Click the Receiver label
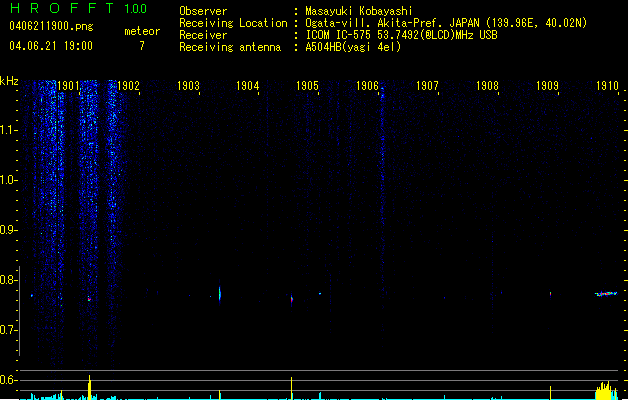This screenshot has width=629, height=400. pyautogui.click(x=203, y=35)
